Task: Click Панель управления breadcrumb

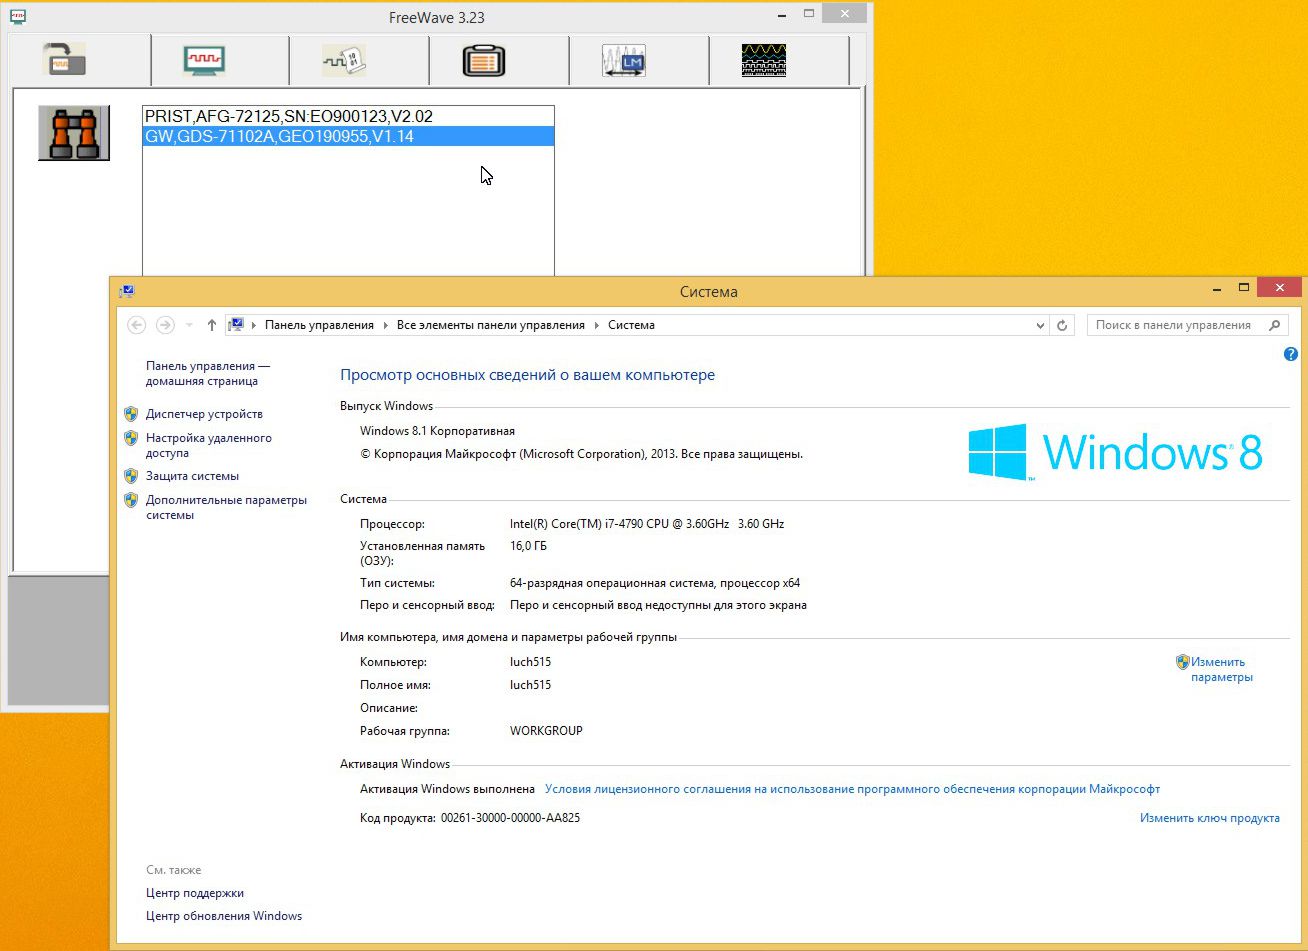Action: click(x=319, y=325)
